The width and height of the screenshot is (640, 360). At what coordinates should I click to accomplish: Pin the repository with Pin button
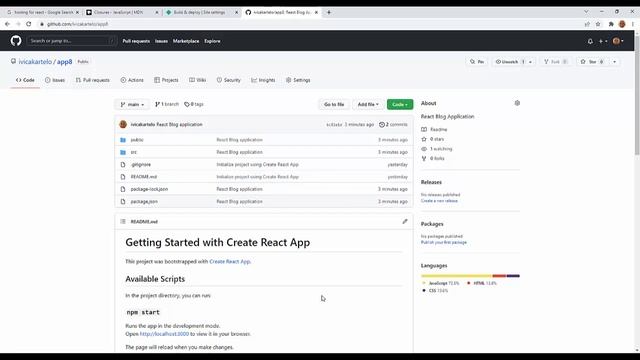click(477, 62)
